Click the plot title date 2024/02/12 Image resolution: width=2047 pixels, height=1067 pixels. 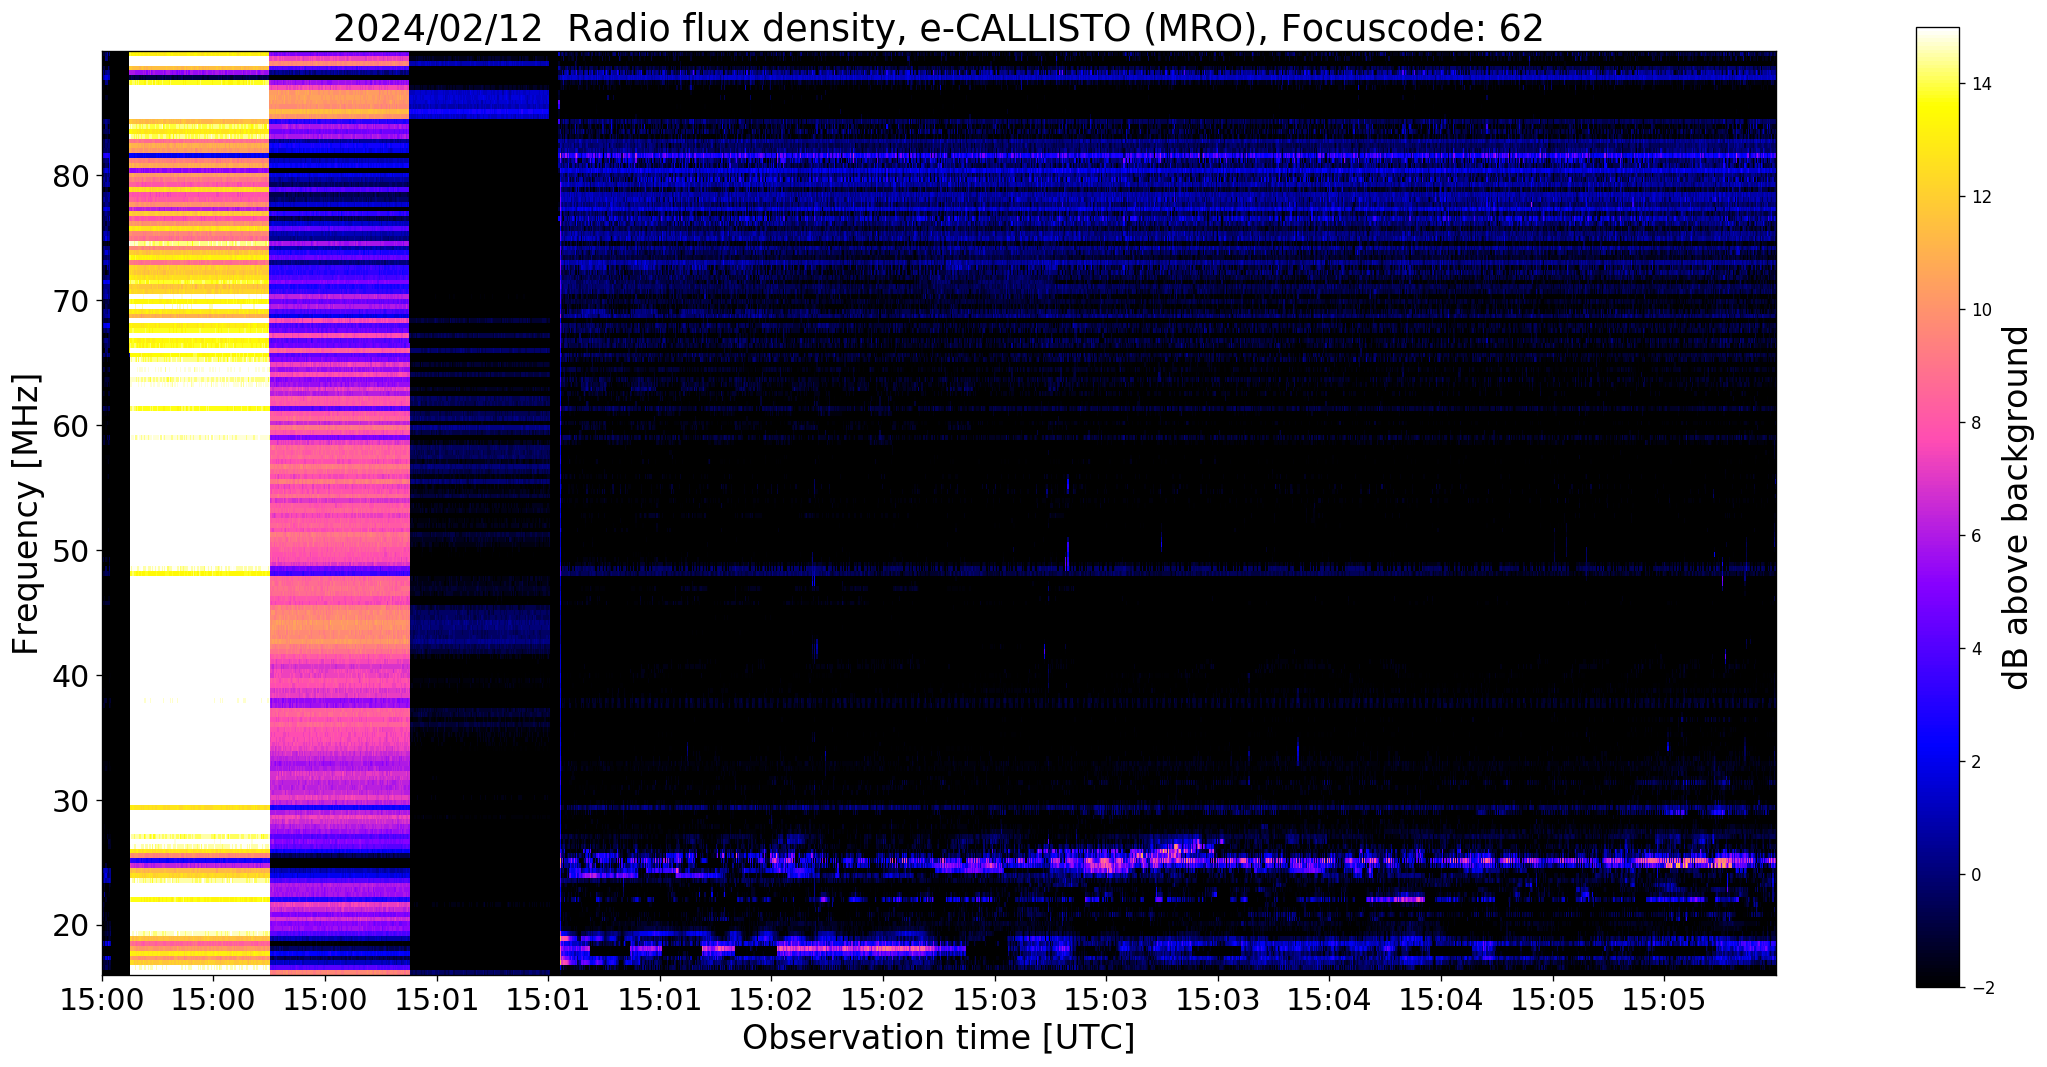tap(437, 29)
